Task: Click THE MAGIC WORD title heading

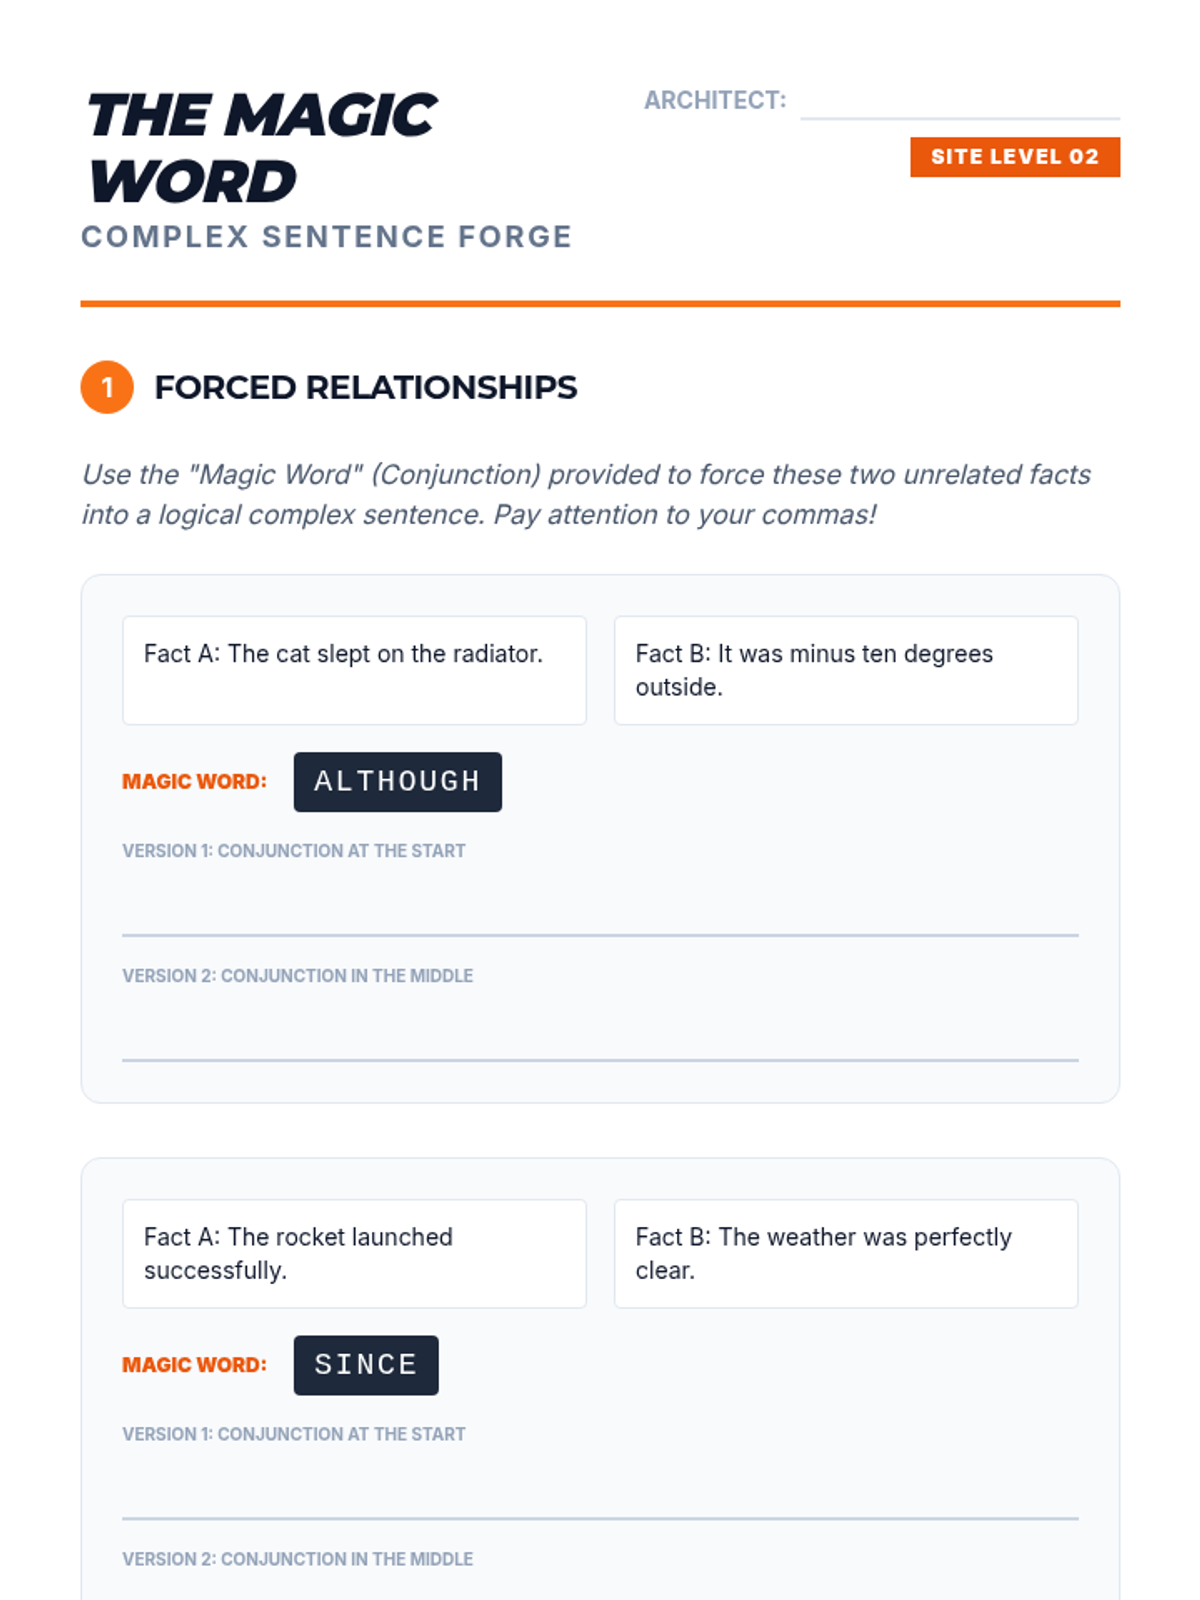Action: pyautogui.click(x=262, y=148)
